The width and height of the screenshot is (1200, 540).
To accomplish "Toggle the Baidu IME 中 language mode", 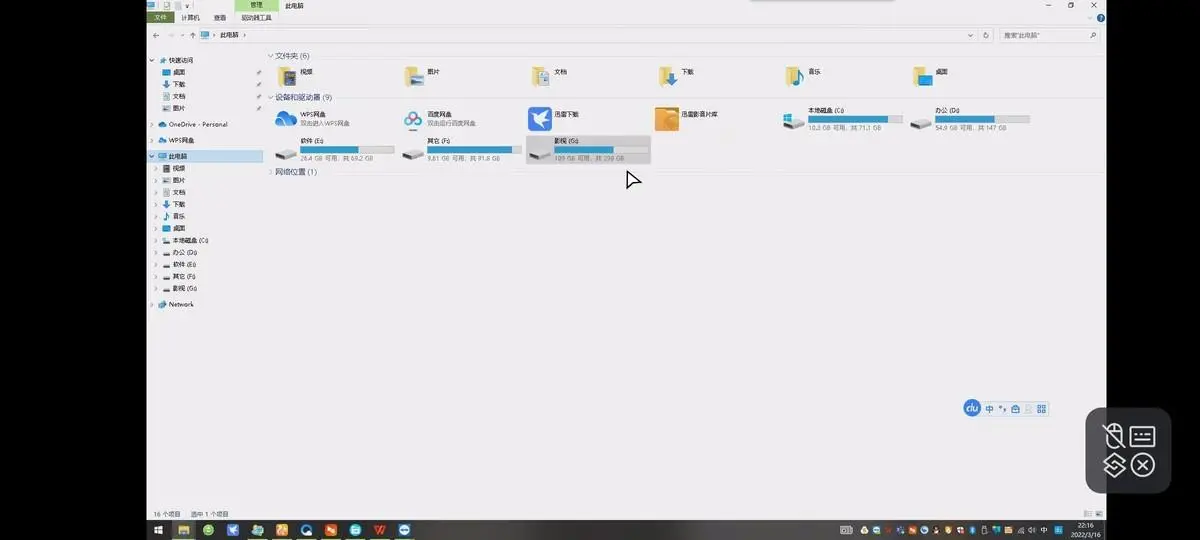I will [990, 409].
